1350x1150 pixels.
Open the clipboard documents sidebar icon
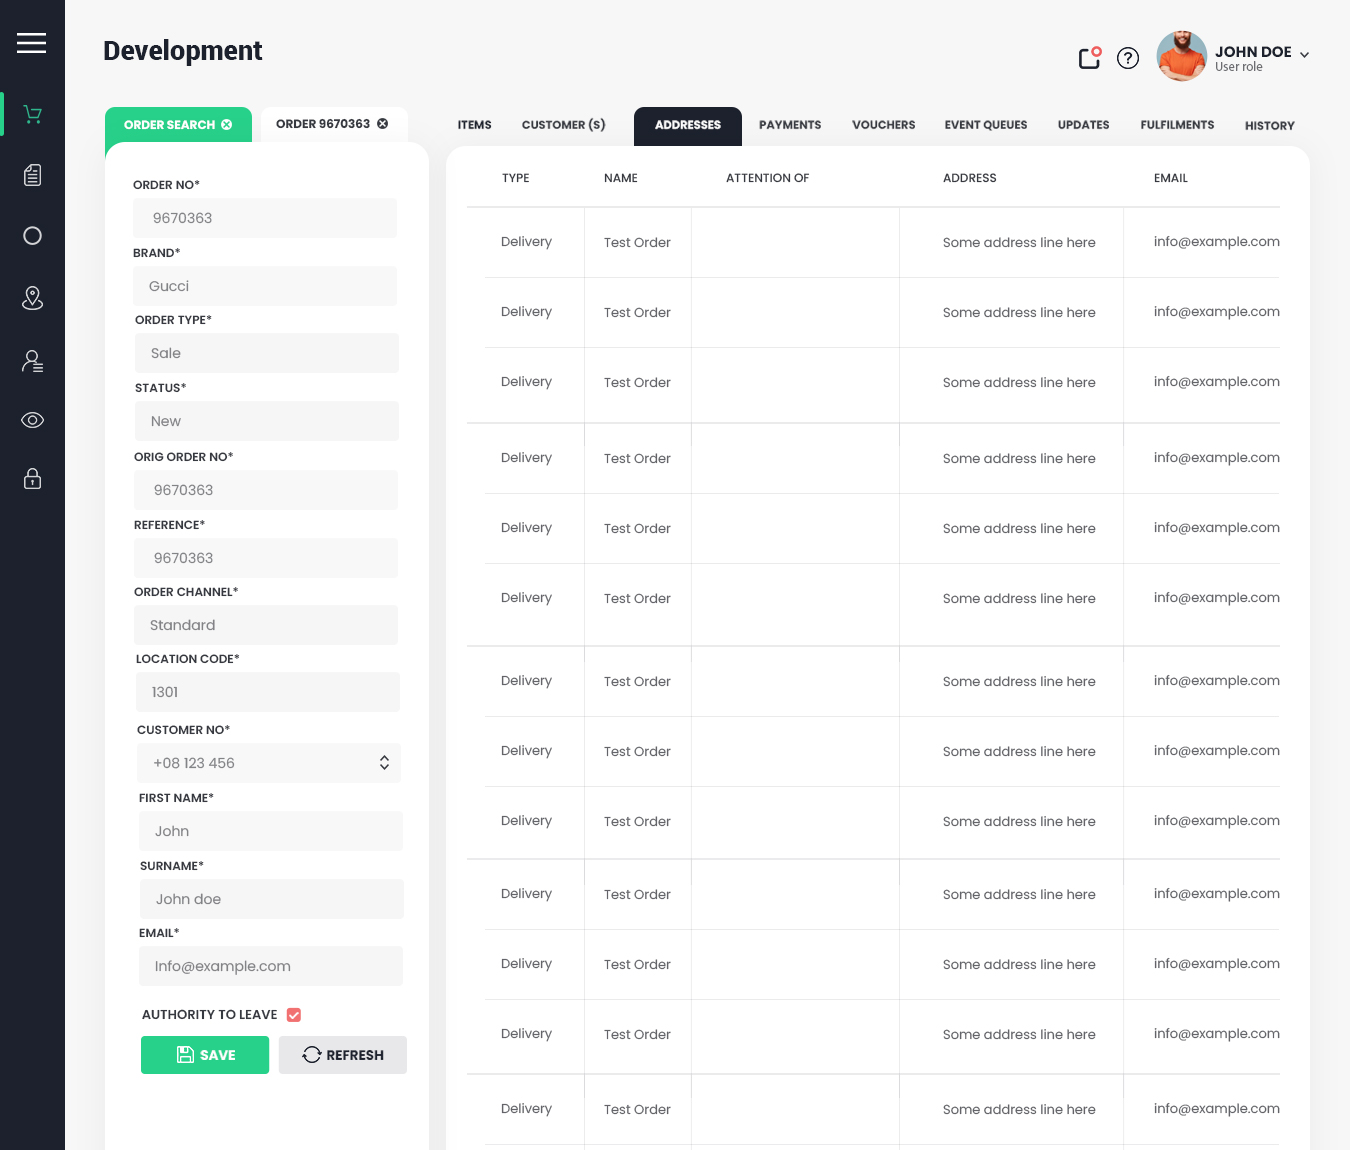(33, 175)
